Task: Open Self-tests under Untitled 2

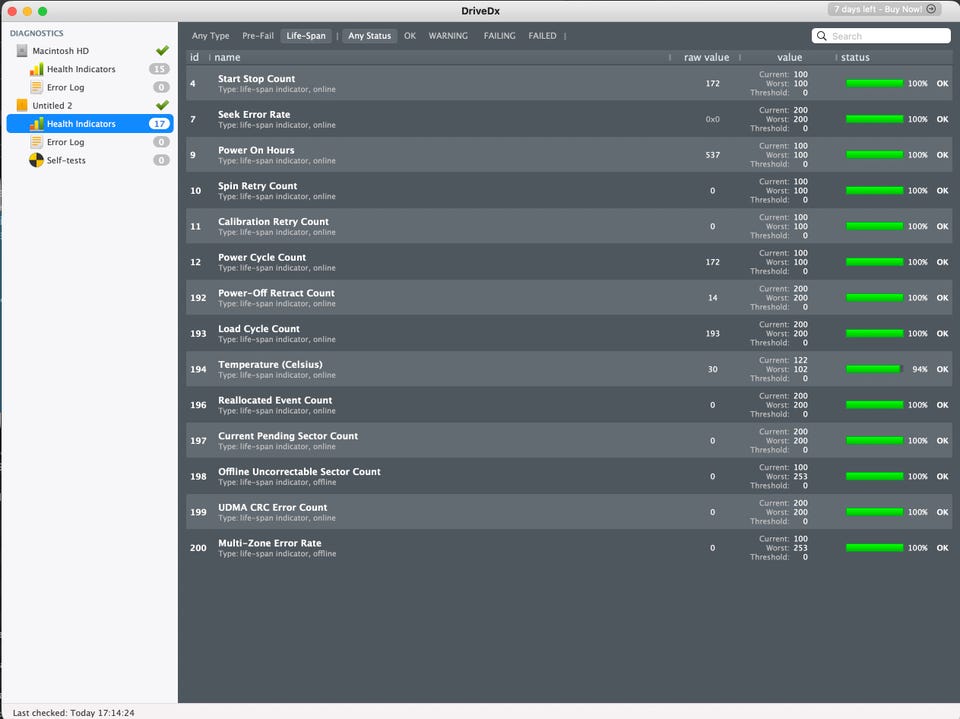Action: click(66, 160)
